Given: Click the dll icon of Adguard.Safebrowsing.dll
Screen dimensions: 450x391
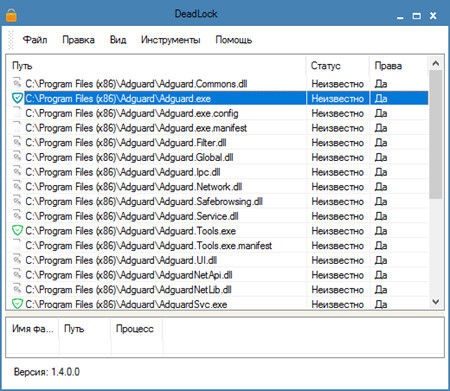Looking at the screenshot, I should [x=17, y=201].
